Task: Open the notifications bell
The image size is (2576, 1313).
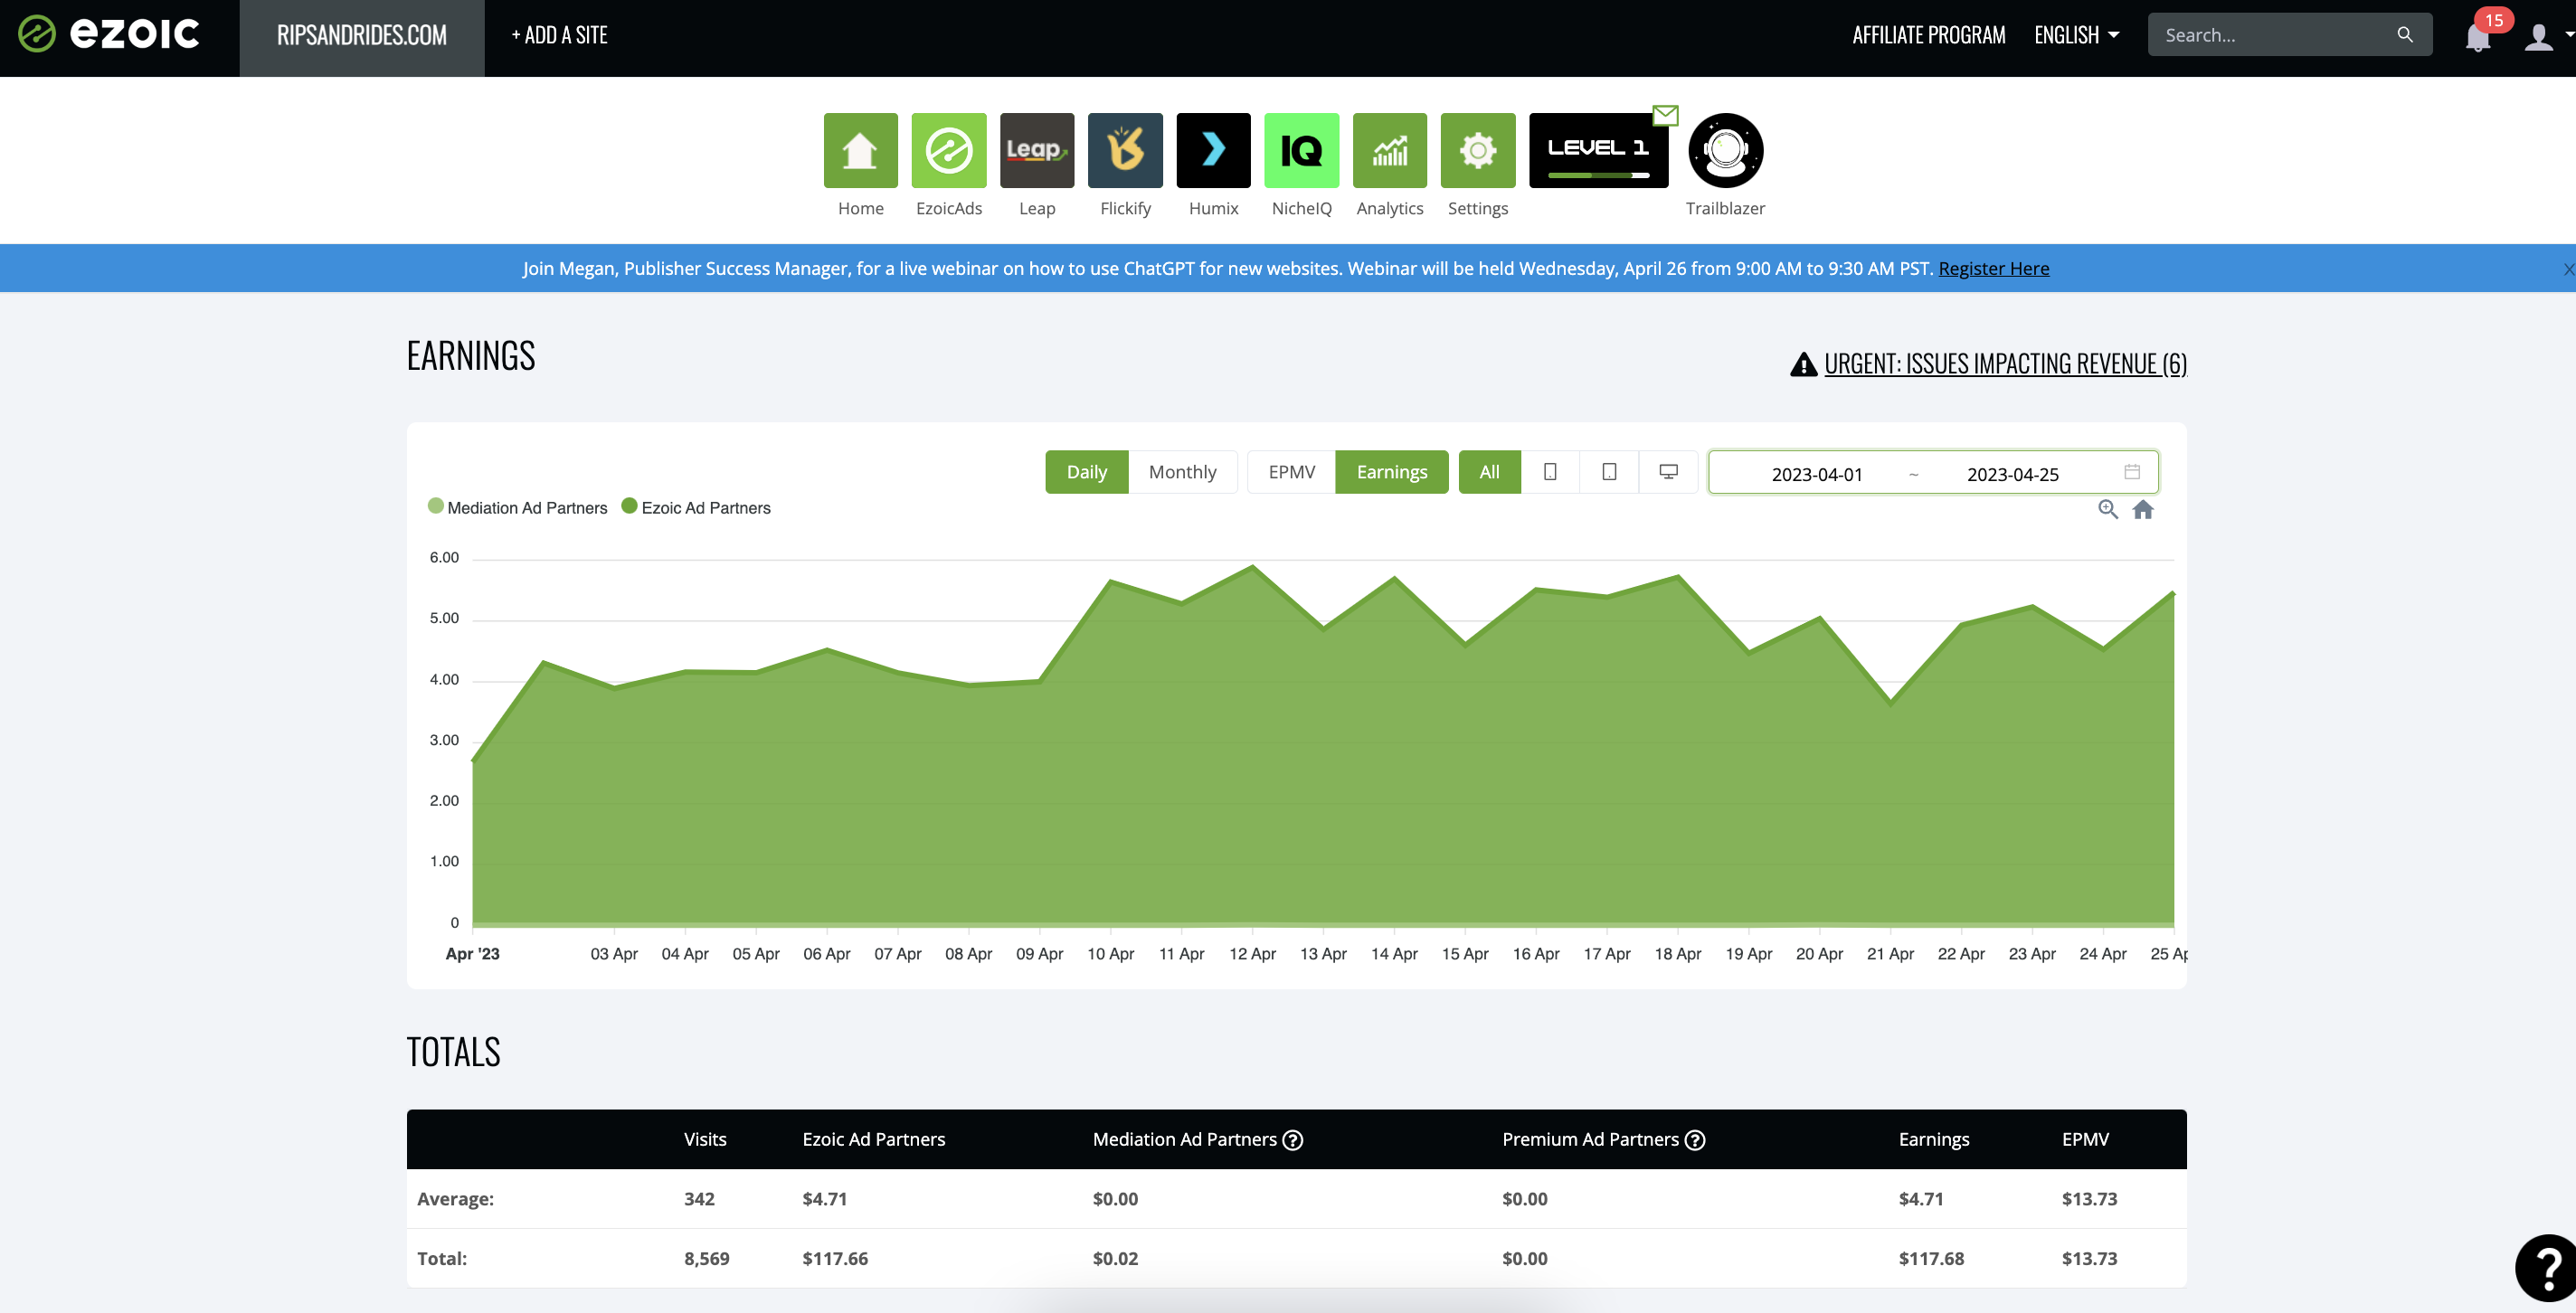Action: tap(2477, 38)
